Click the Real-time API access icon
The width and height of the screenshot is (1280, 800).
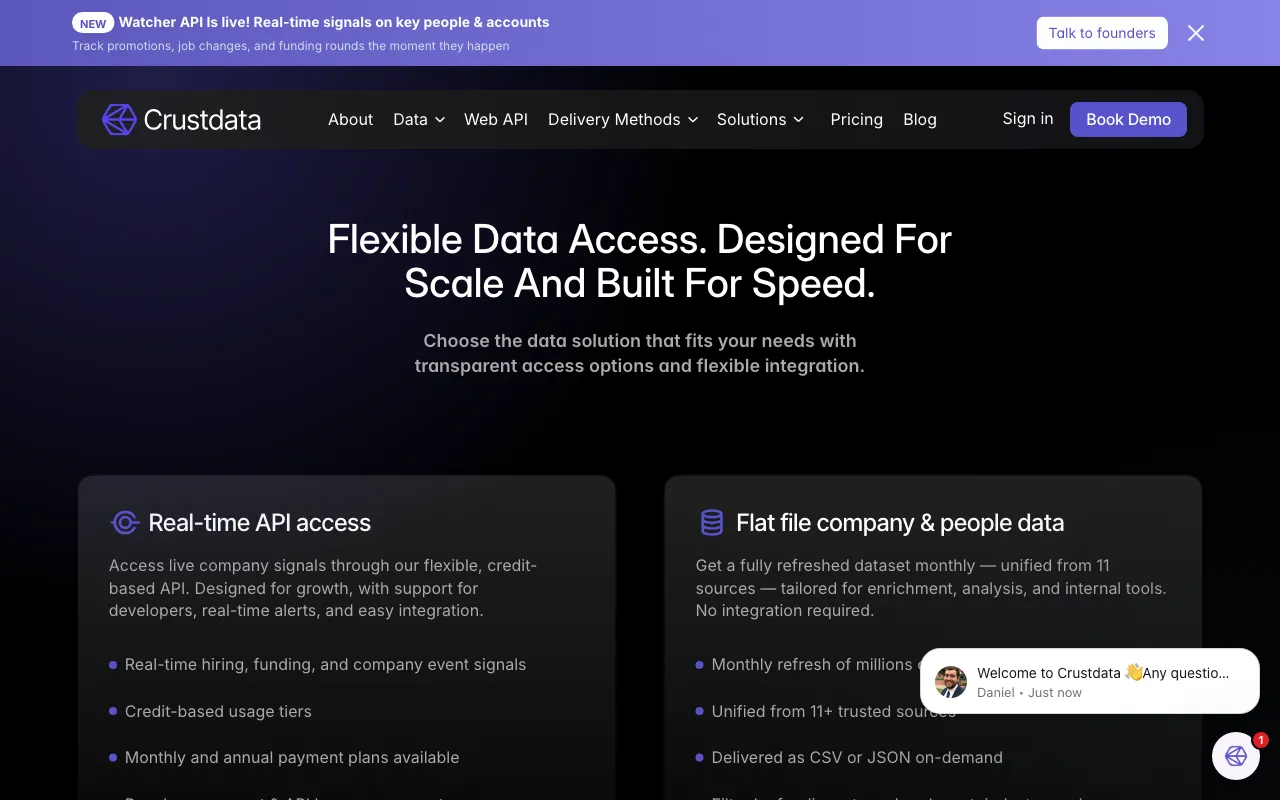pyautogui.click(x=125, y=522)
